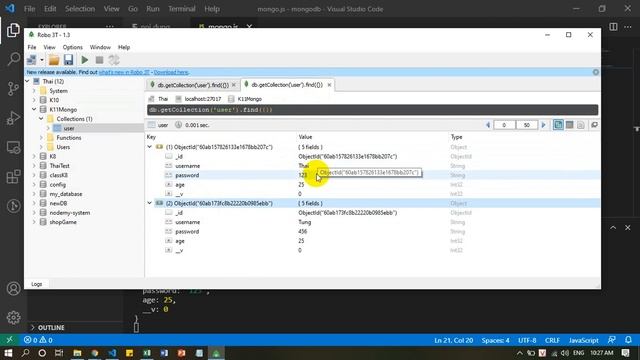Select the user collection in the tree
The width and height of the screenshot is (640, 360).
click(69, 128)
